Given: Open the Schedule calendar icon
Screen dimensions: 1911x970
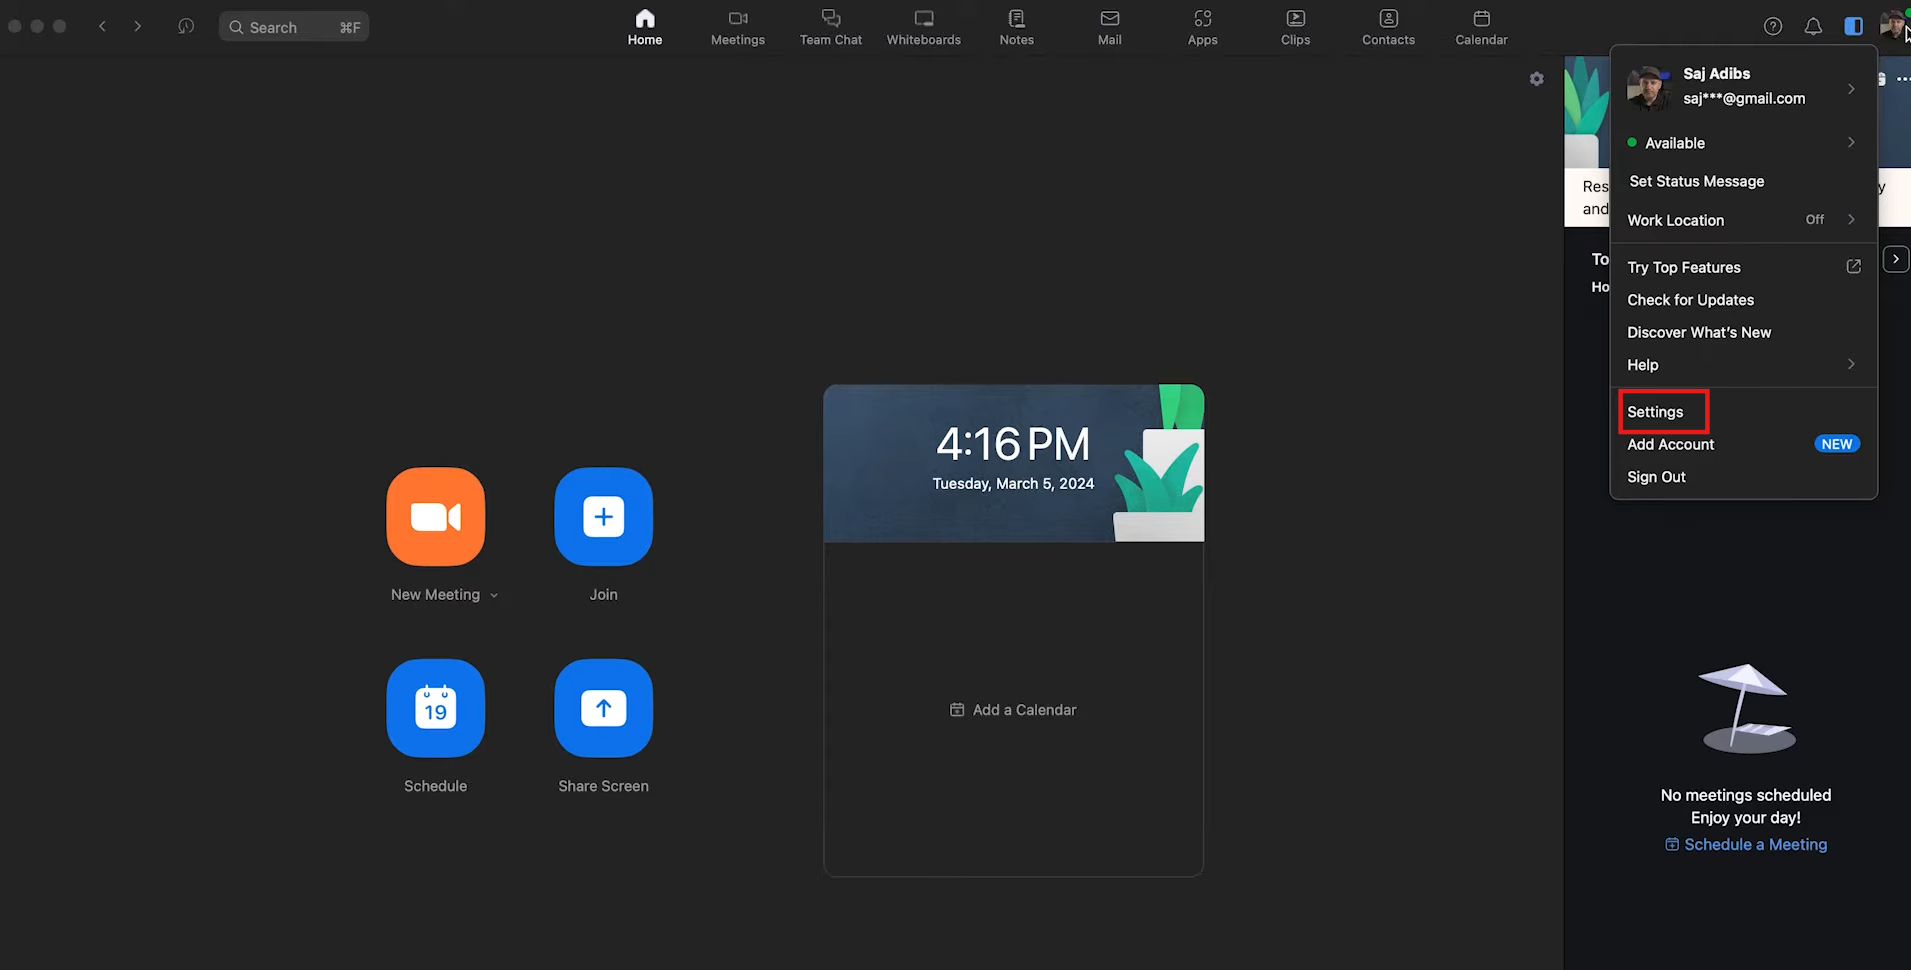Looking at the screenshot, I should 436,708.
